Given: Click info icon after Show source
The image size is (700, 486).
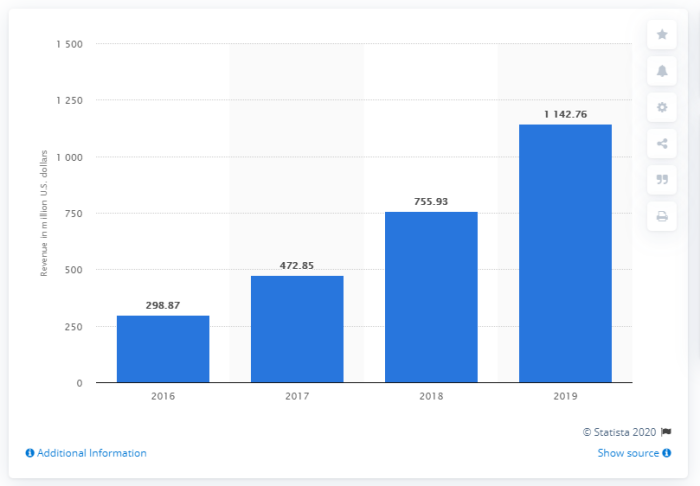Looking at the screenshot, I should coord(667,453).
